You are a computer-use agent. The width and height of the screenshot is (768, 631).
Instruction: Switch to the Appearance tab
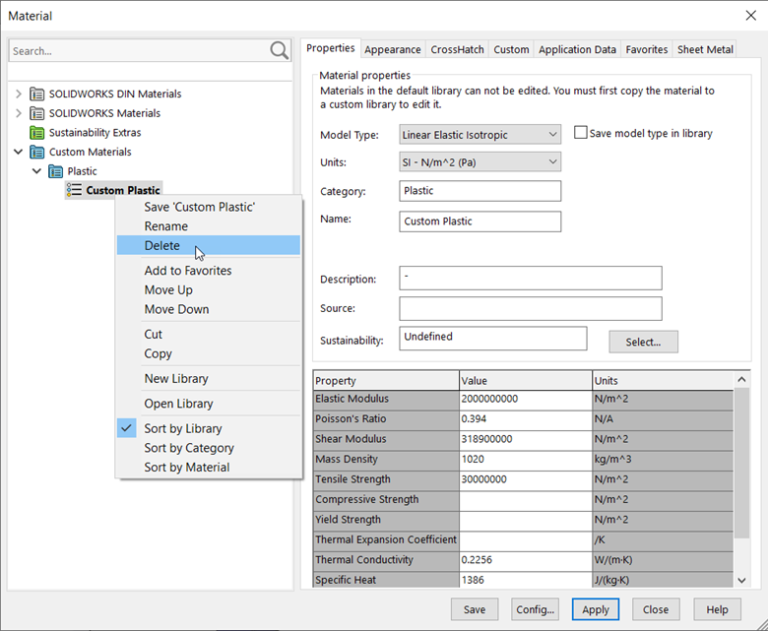pyautogui.click(x=392, y=49)
